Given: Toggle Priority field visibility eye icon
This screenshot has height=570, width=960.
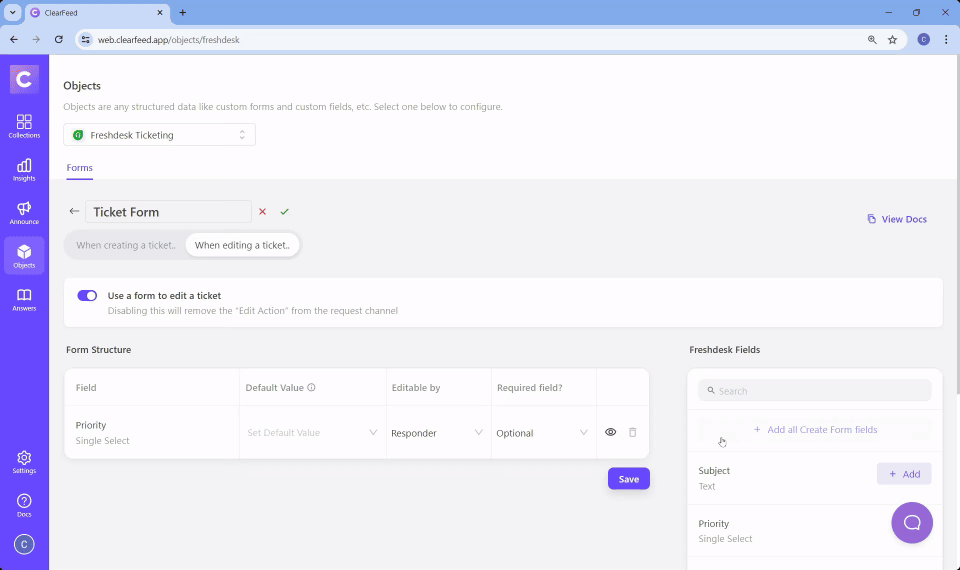Looking at the screenshot, I should point(610,433).
